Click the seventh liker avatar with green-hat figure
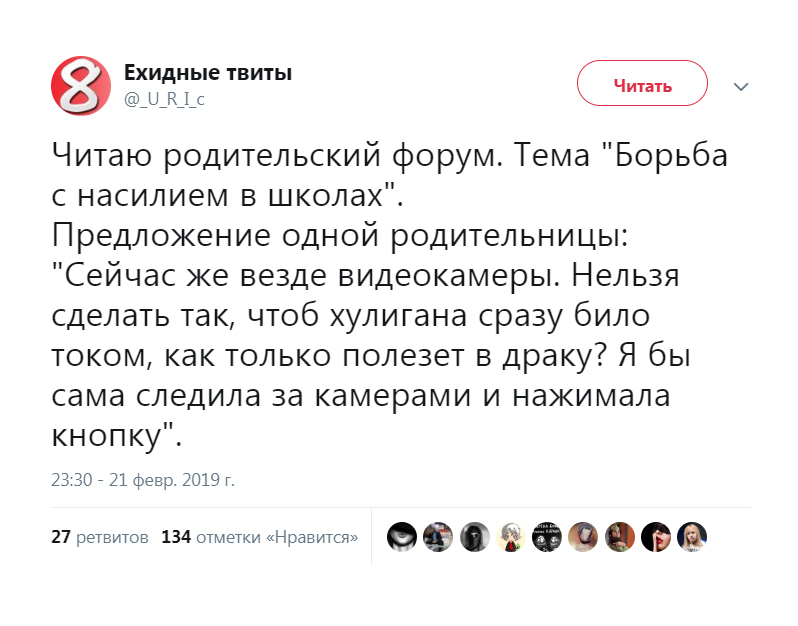798x626 pixels. (x=620, y=537)
